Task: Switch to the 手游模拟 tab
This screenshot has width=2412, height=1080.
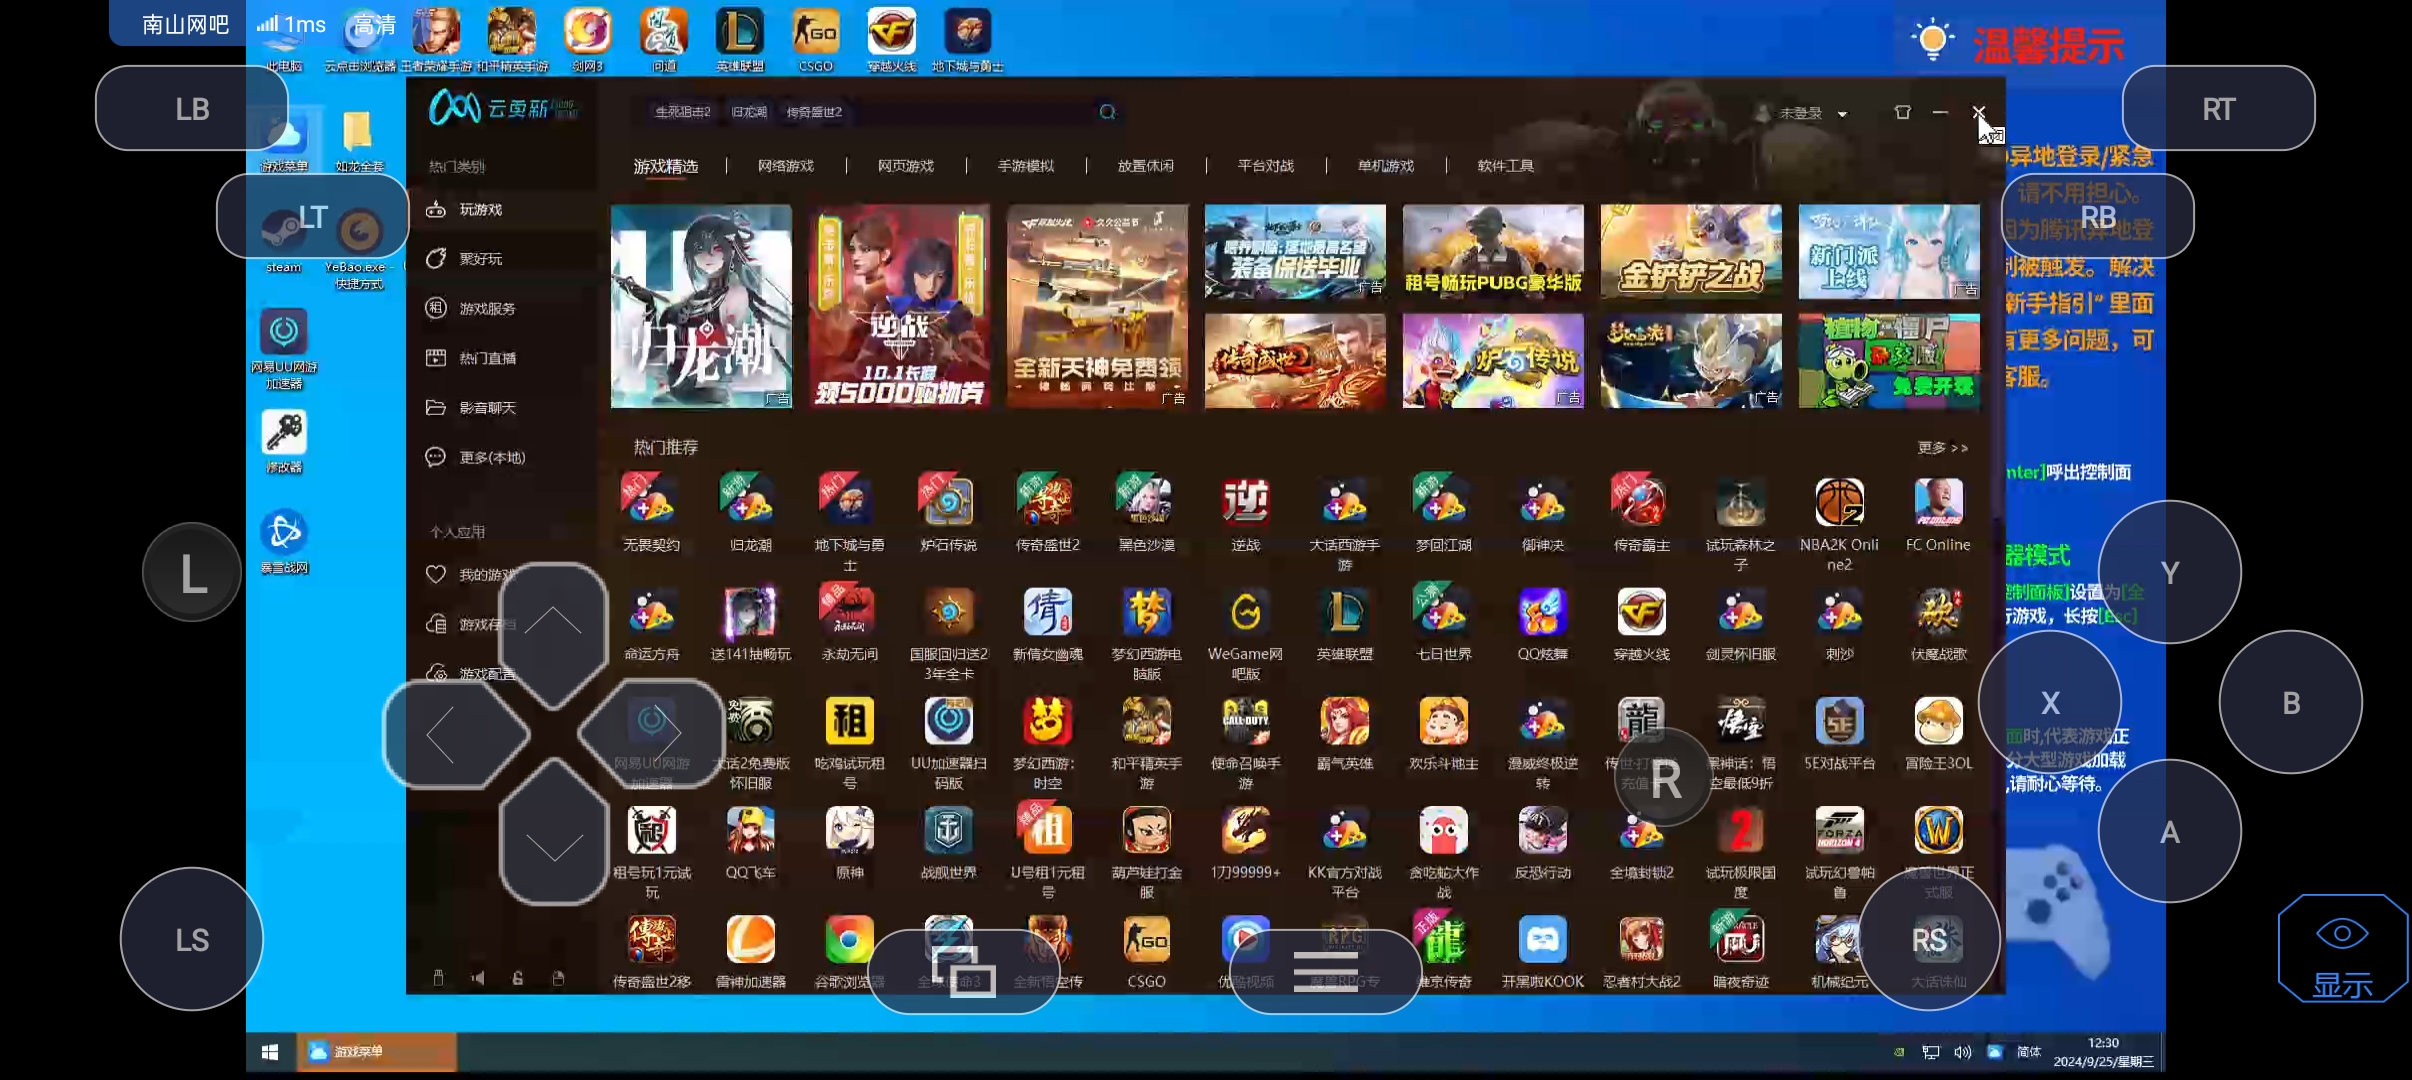Action: click(1026, 166)
